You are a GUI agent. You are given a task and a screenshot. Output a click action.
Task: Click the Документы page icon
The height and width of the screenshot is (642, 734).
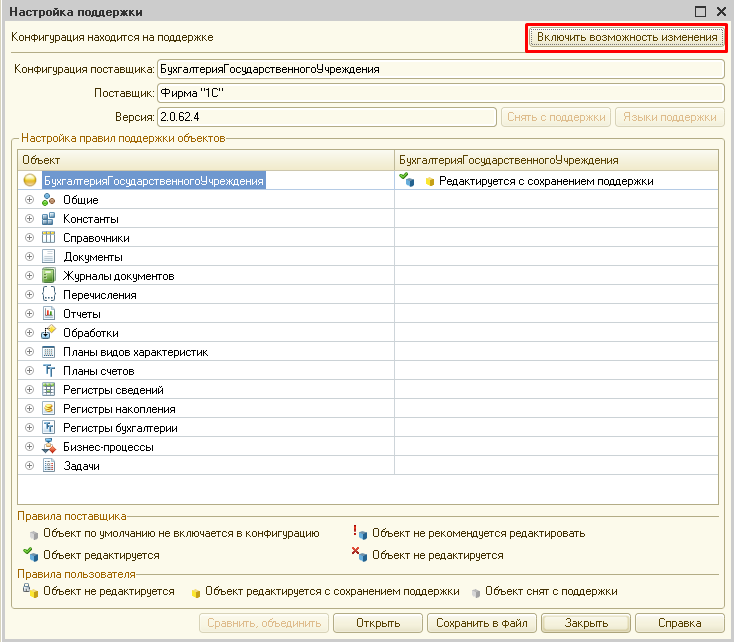[48, 257]
